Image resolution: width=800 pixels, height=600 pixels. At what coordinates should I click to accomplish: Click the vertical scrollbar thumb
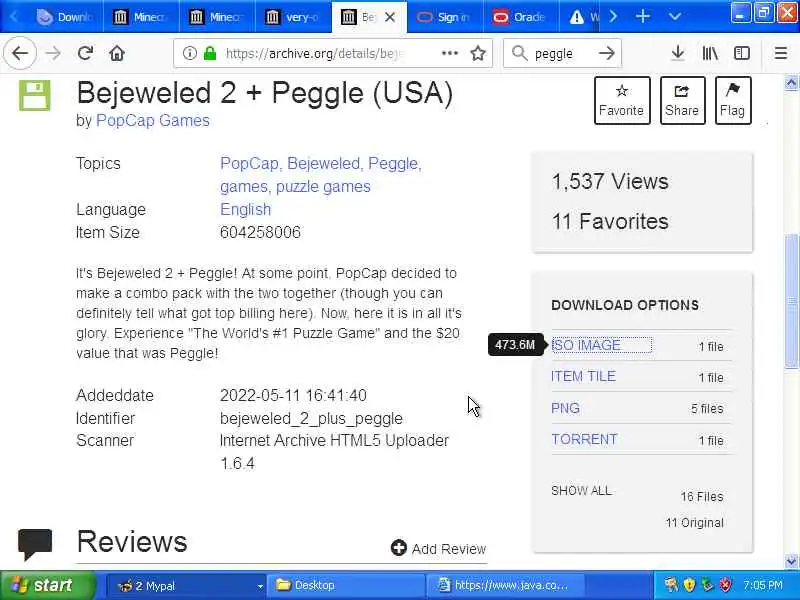click(791, 300)
